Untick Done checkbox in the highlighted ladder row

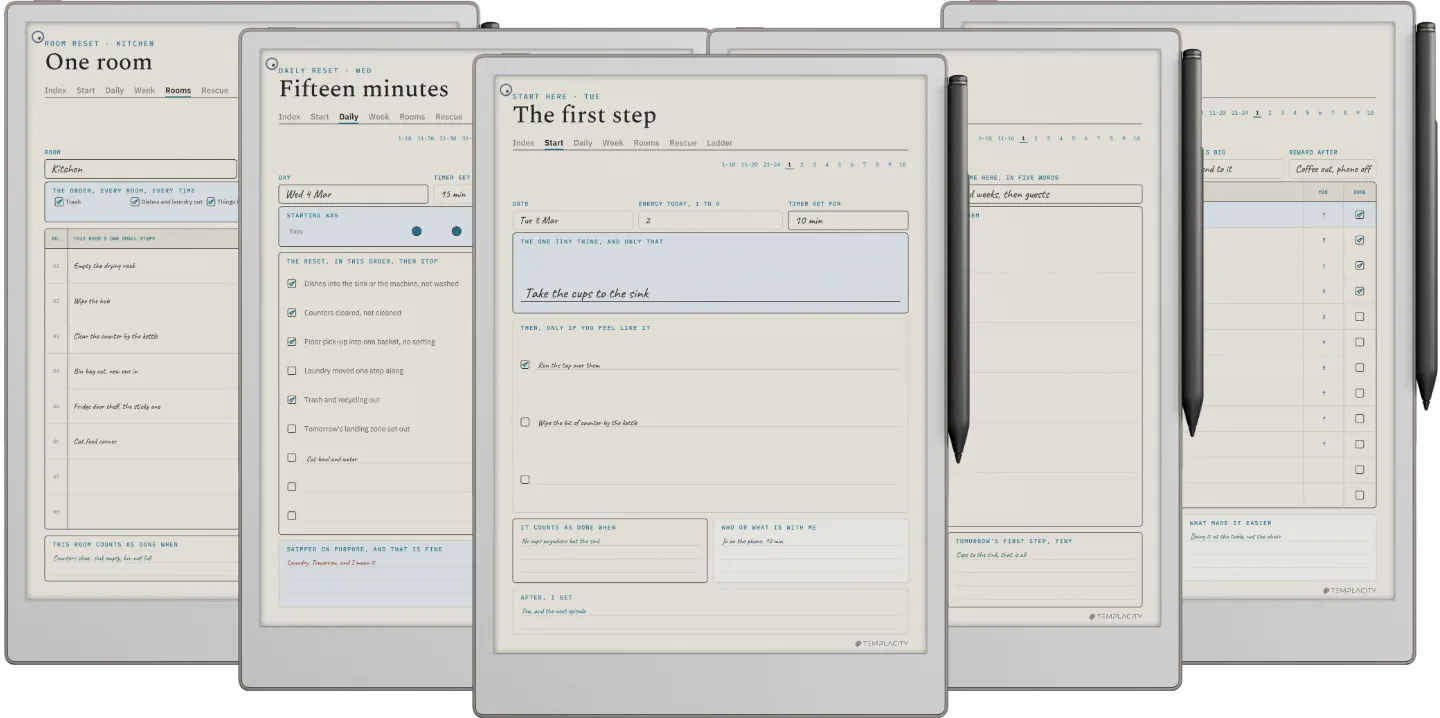[1359, 215]
